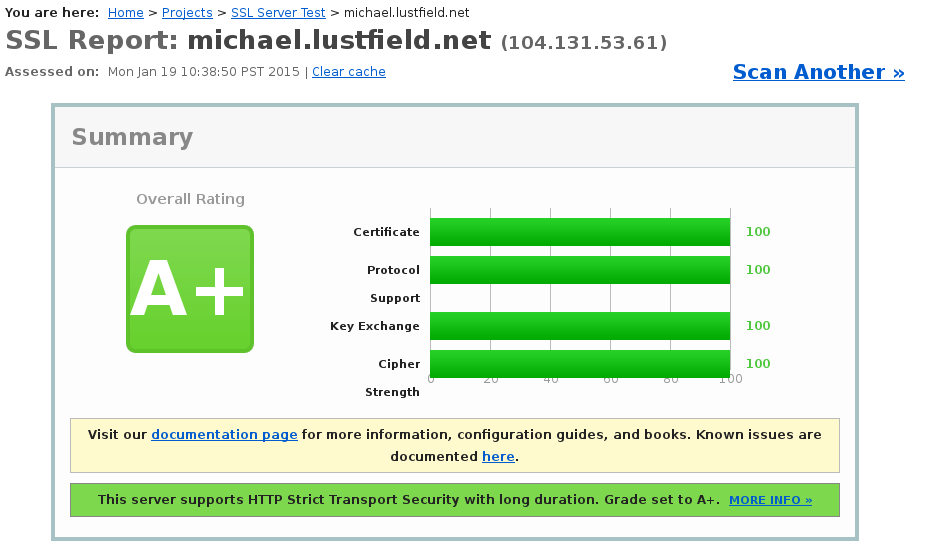The image size is (933, 554).
Task: Click the Clear cache link
Action: (x=348, y=72)
